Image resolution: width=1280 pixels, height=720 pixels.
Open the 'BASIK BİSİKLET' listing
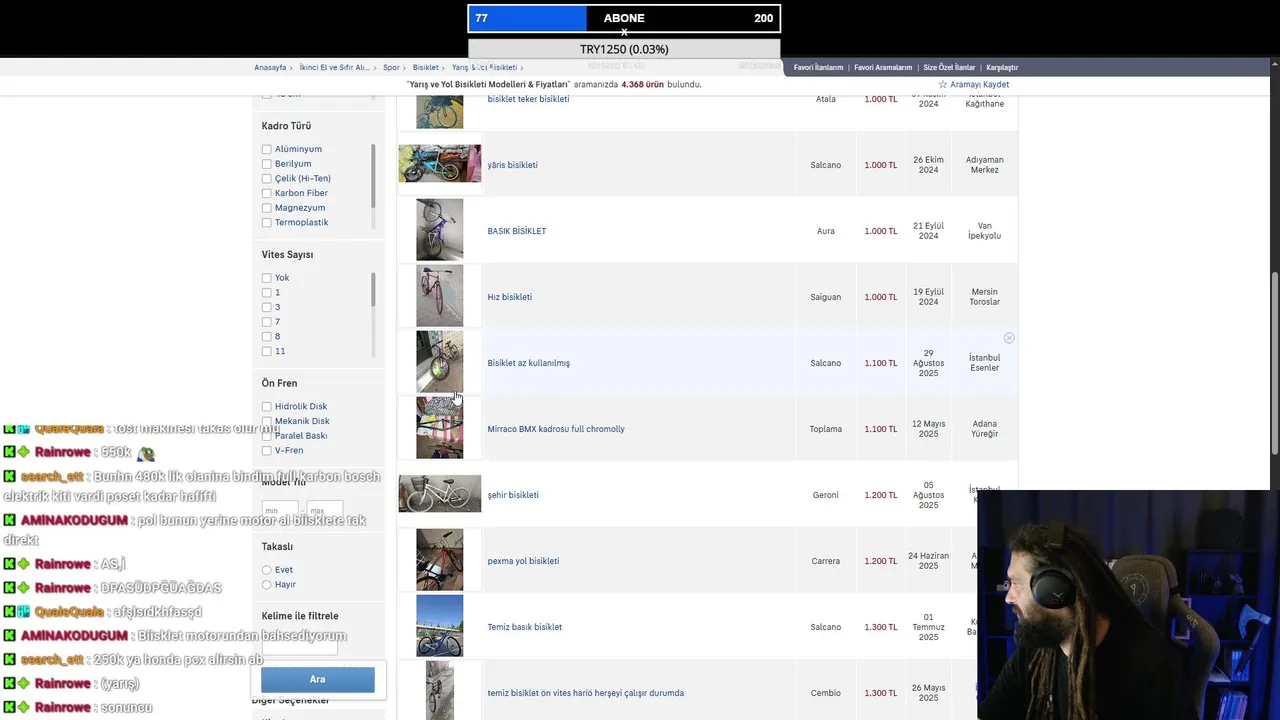tap(516, 231)
